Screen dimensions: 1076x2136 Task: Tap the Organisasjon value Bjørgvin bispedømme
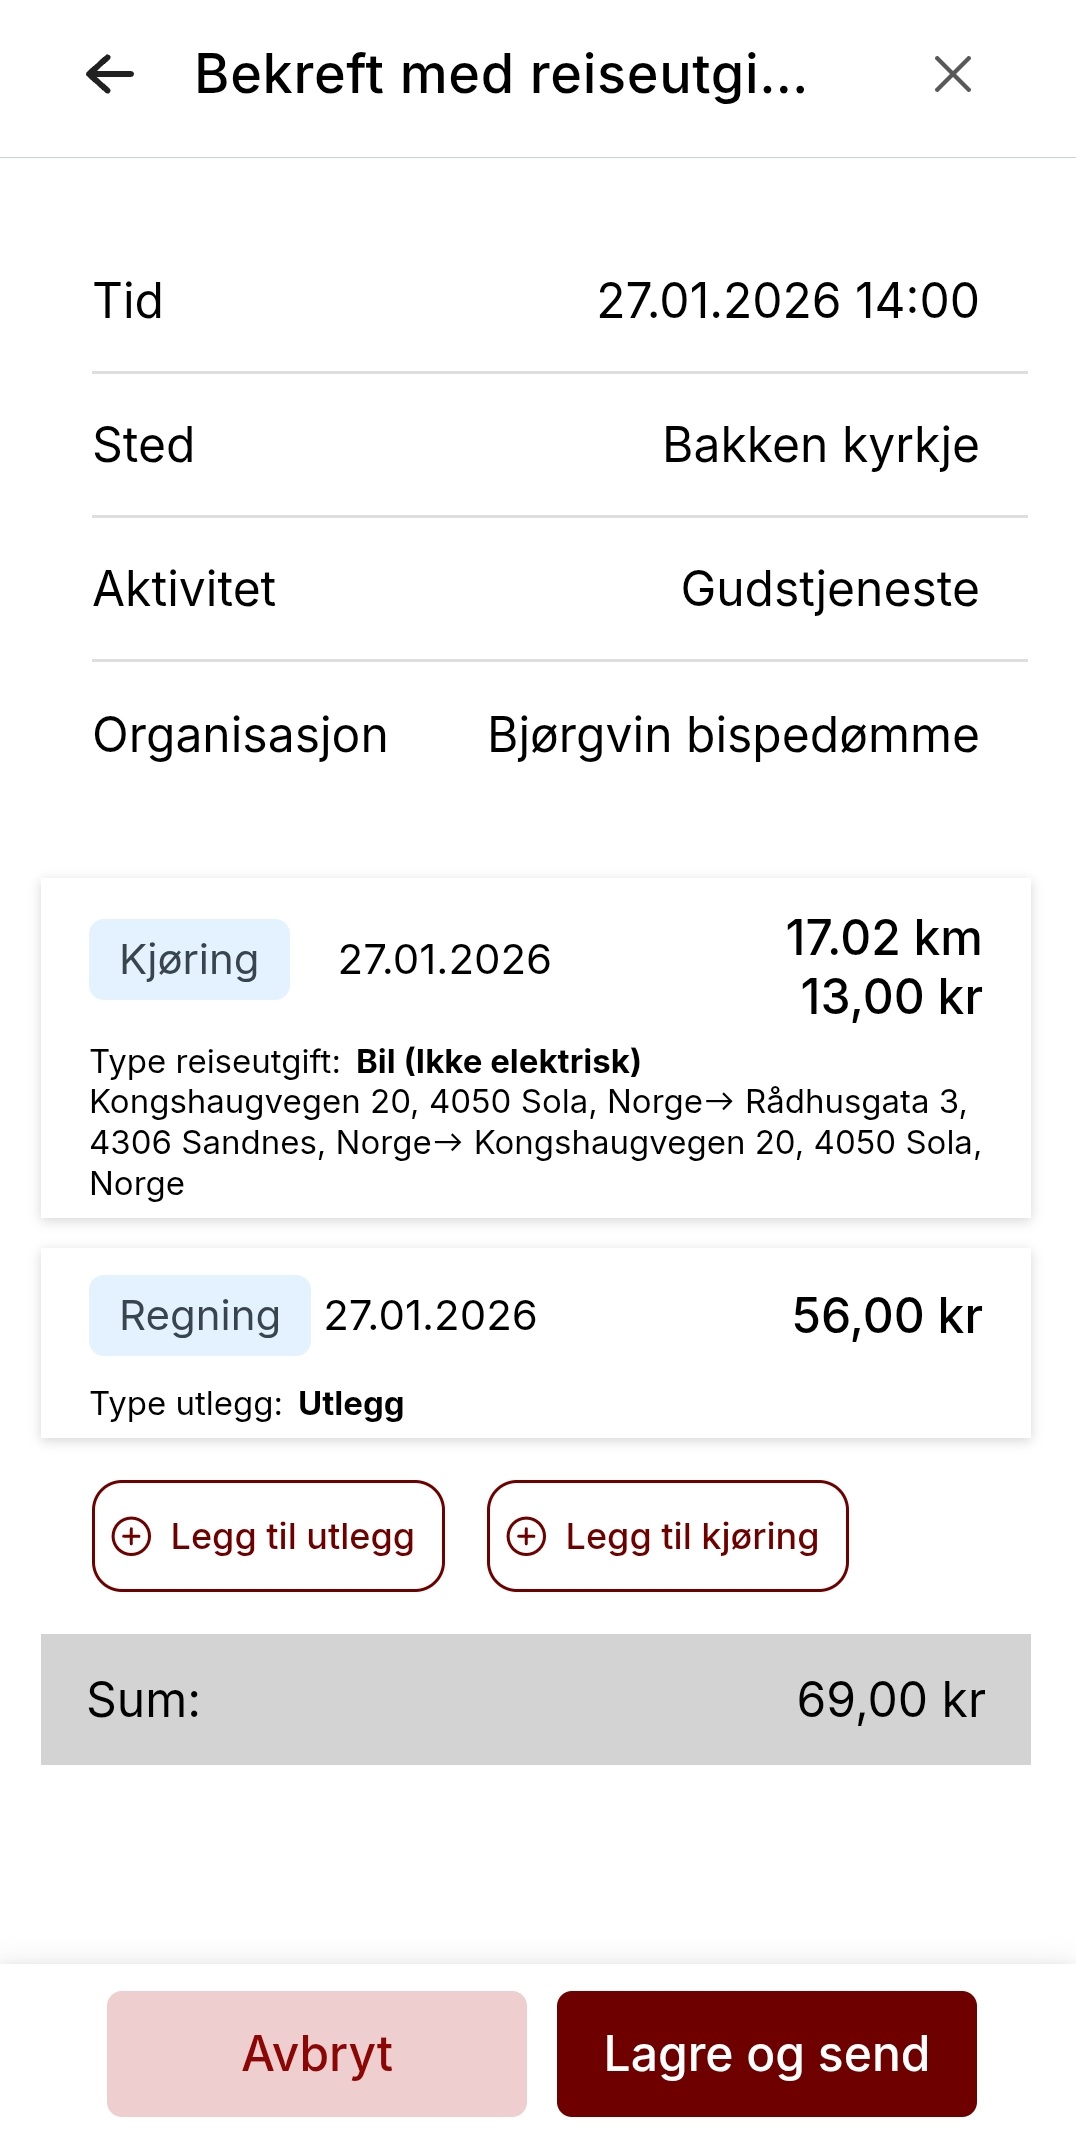tap(732, 735)
